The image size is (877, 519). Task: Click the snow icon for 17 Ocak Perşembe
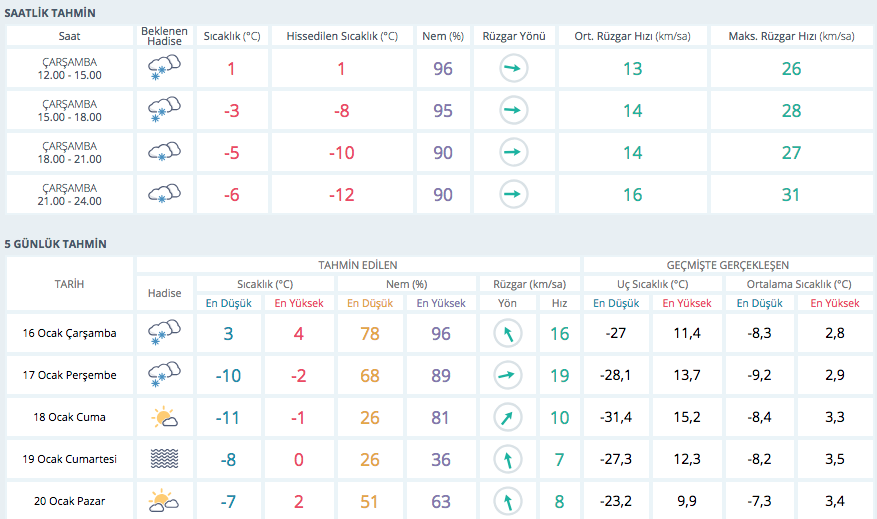pos(164,375)
